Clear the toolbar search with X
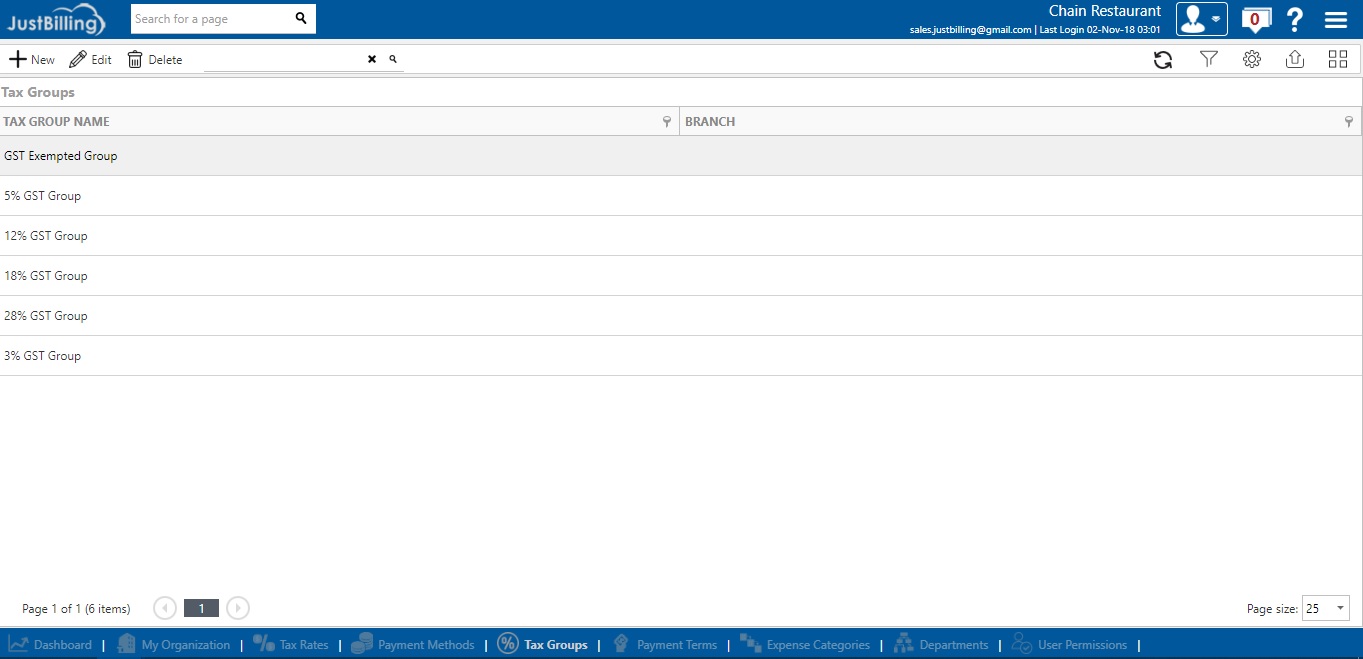This screenshot has height=659, width=1363. pyautogui.click(x=372, y=60)
